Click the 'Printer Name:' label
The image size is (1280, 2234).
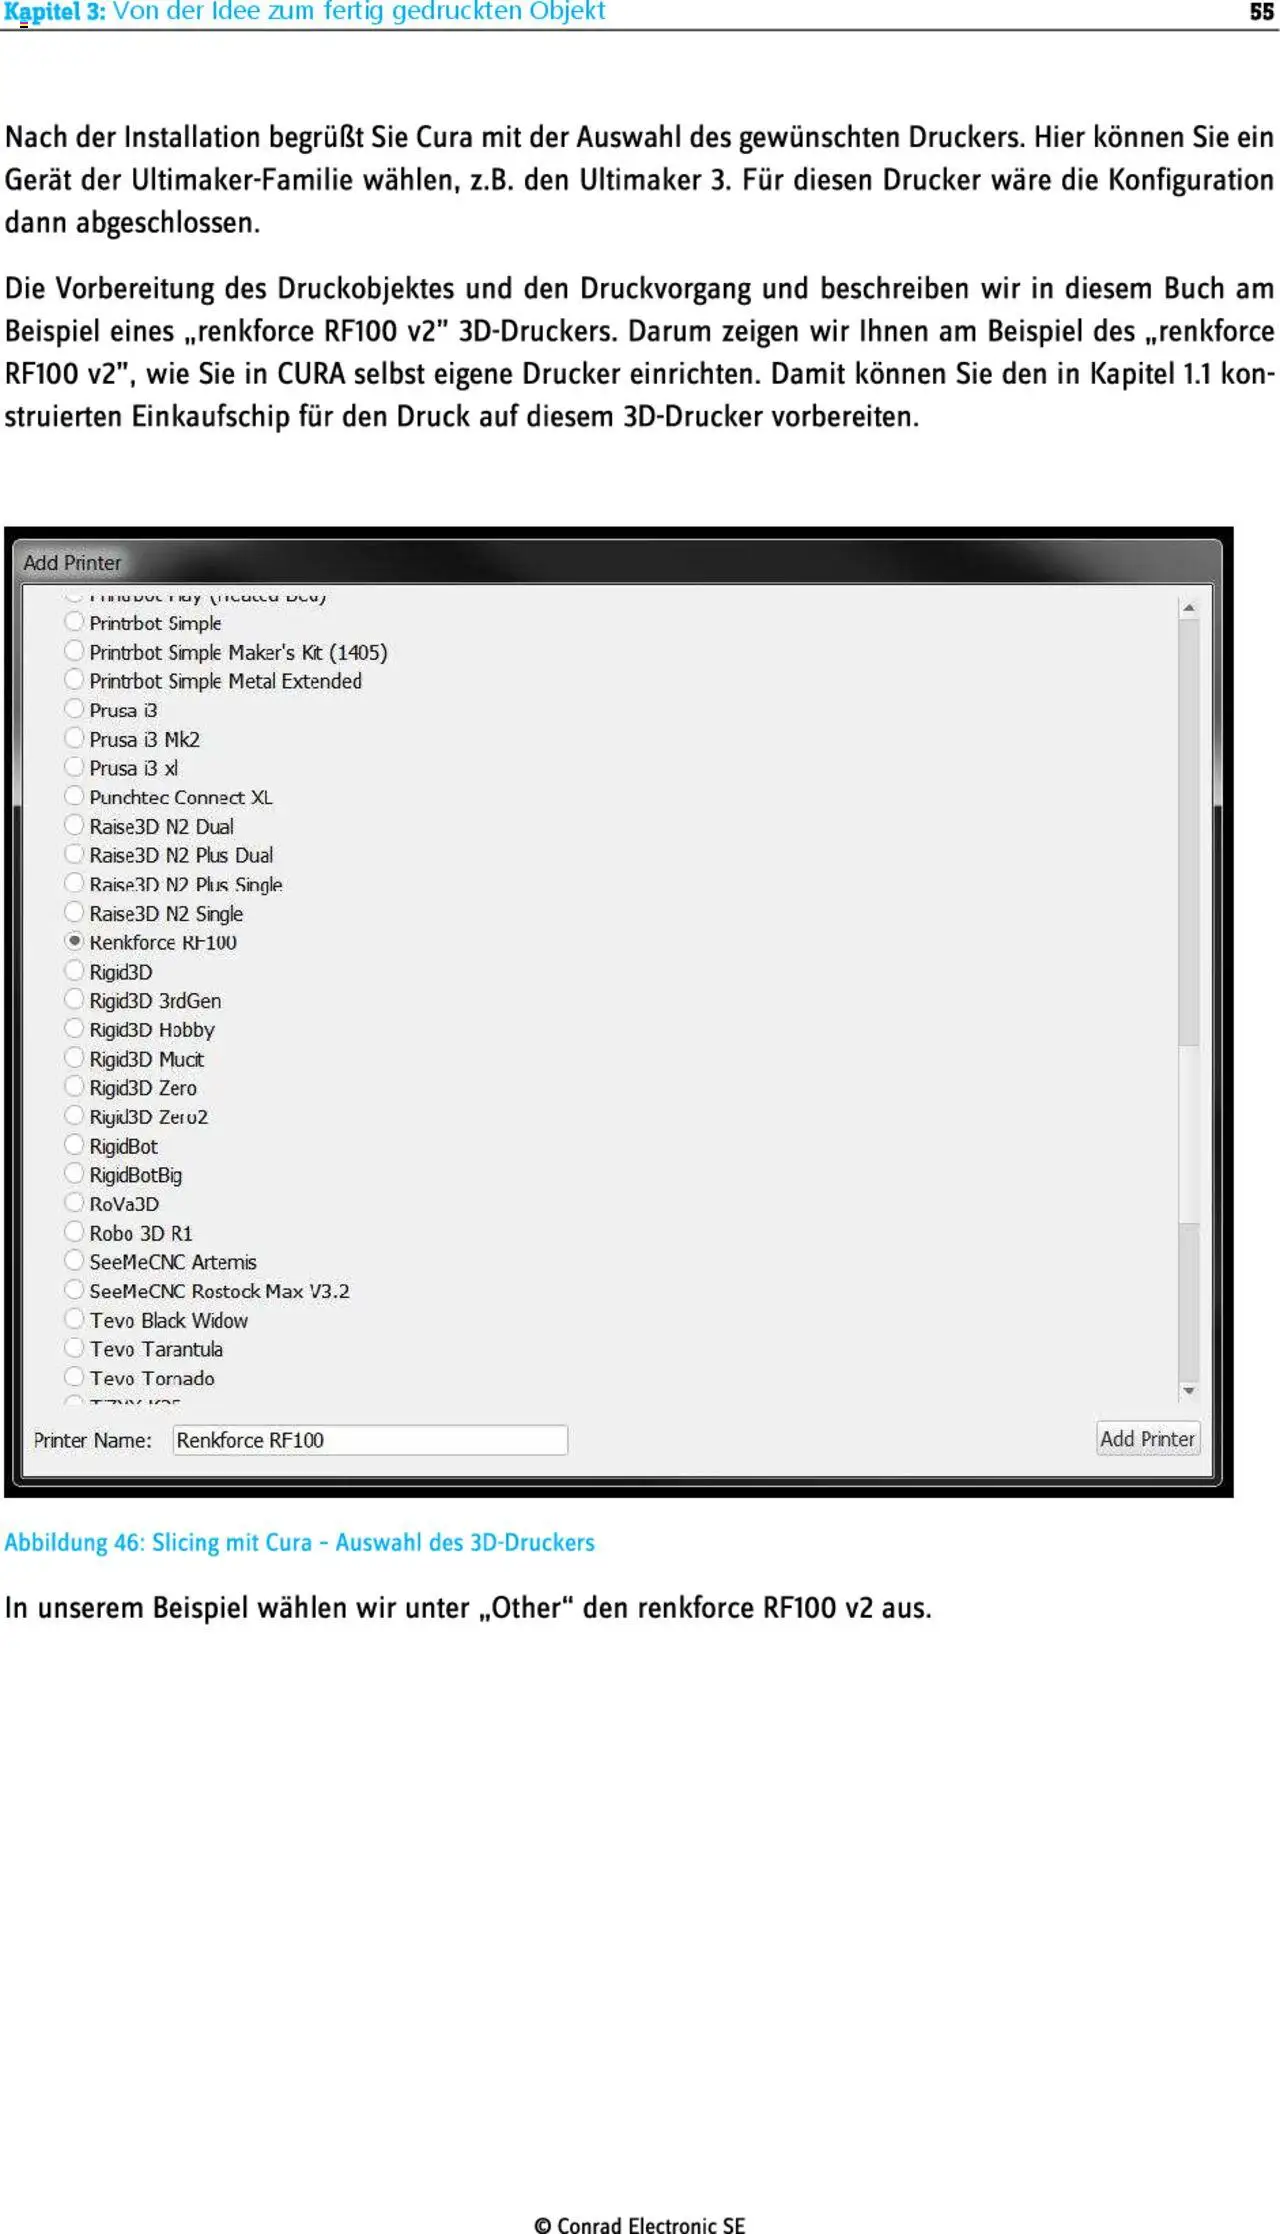pos(93,1440)
